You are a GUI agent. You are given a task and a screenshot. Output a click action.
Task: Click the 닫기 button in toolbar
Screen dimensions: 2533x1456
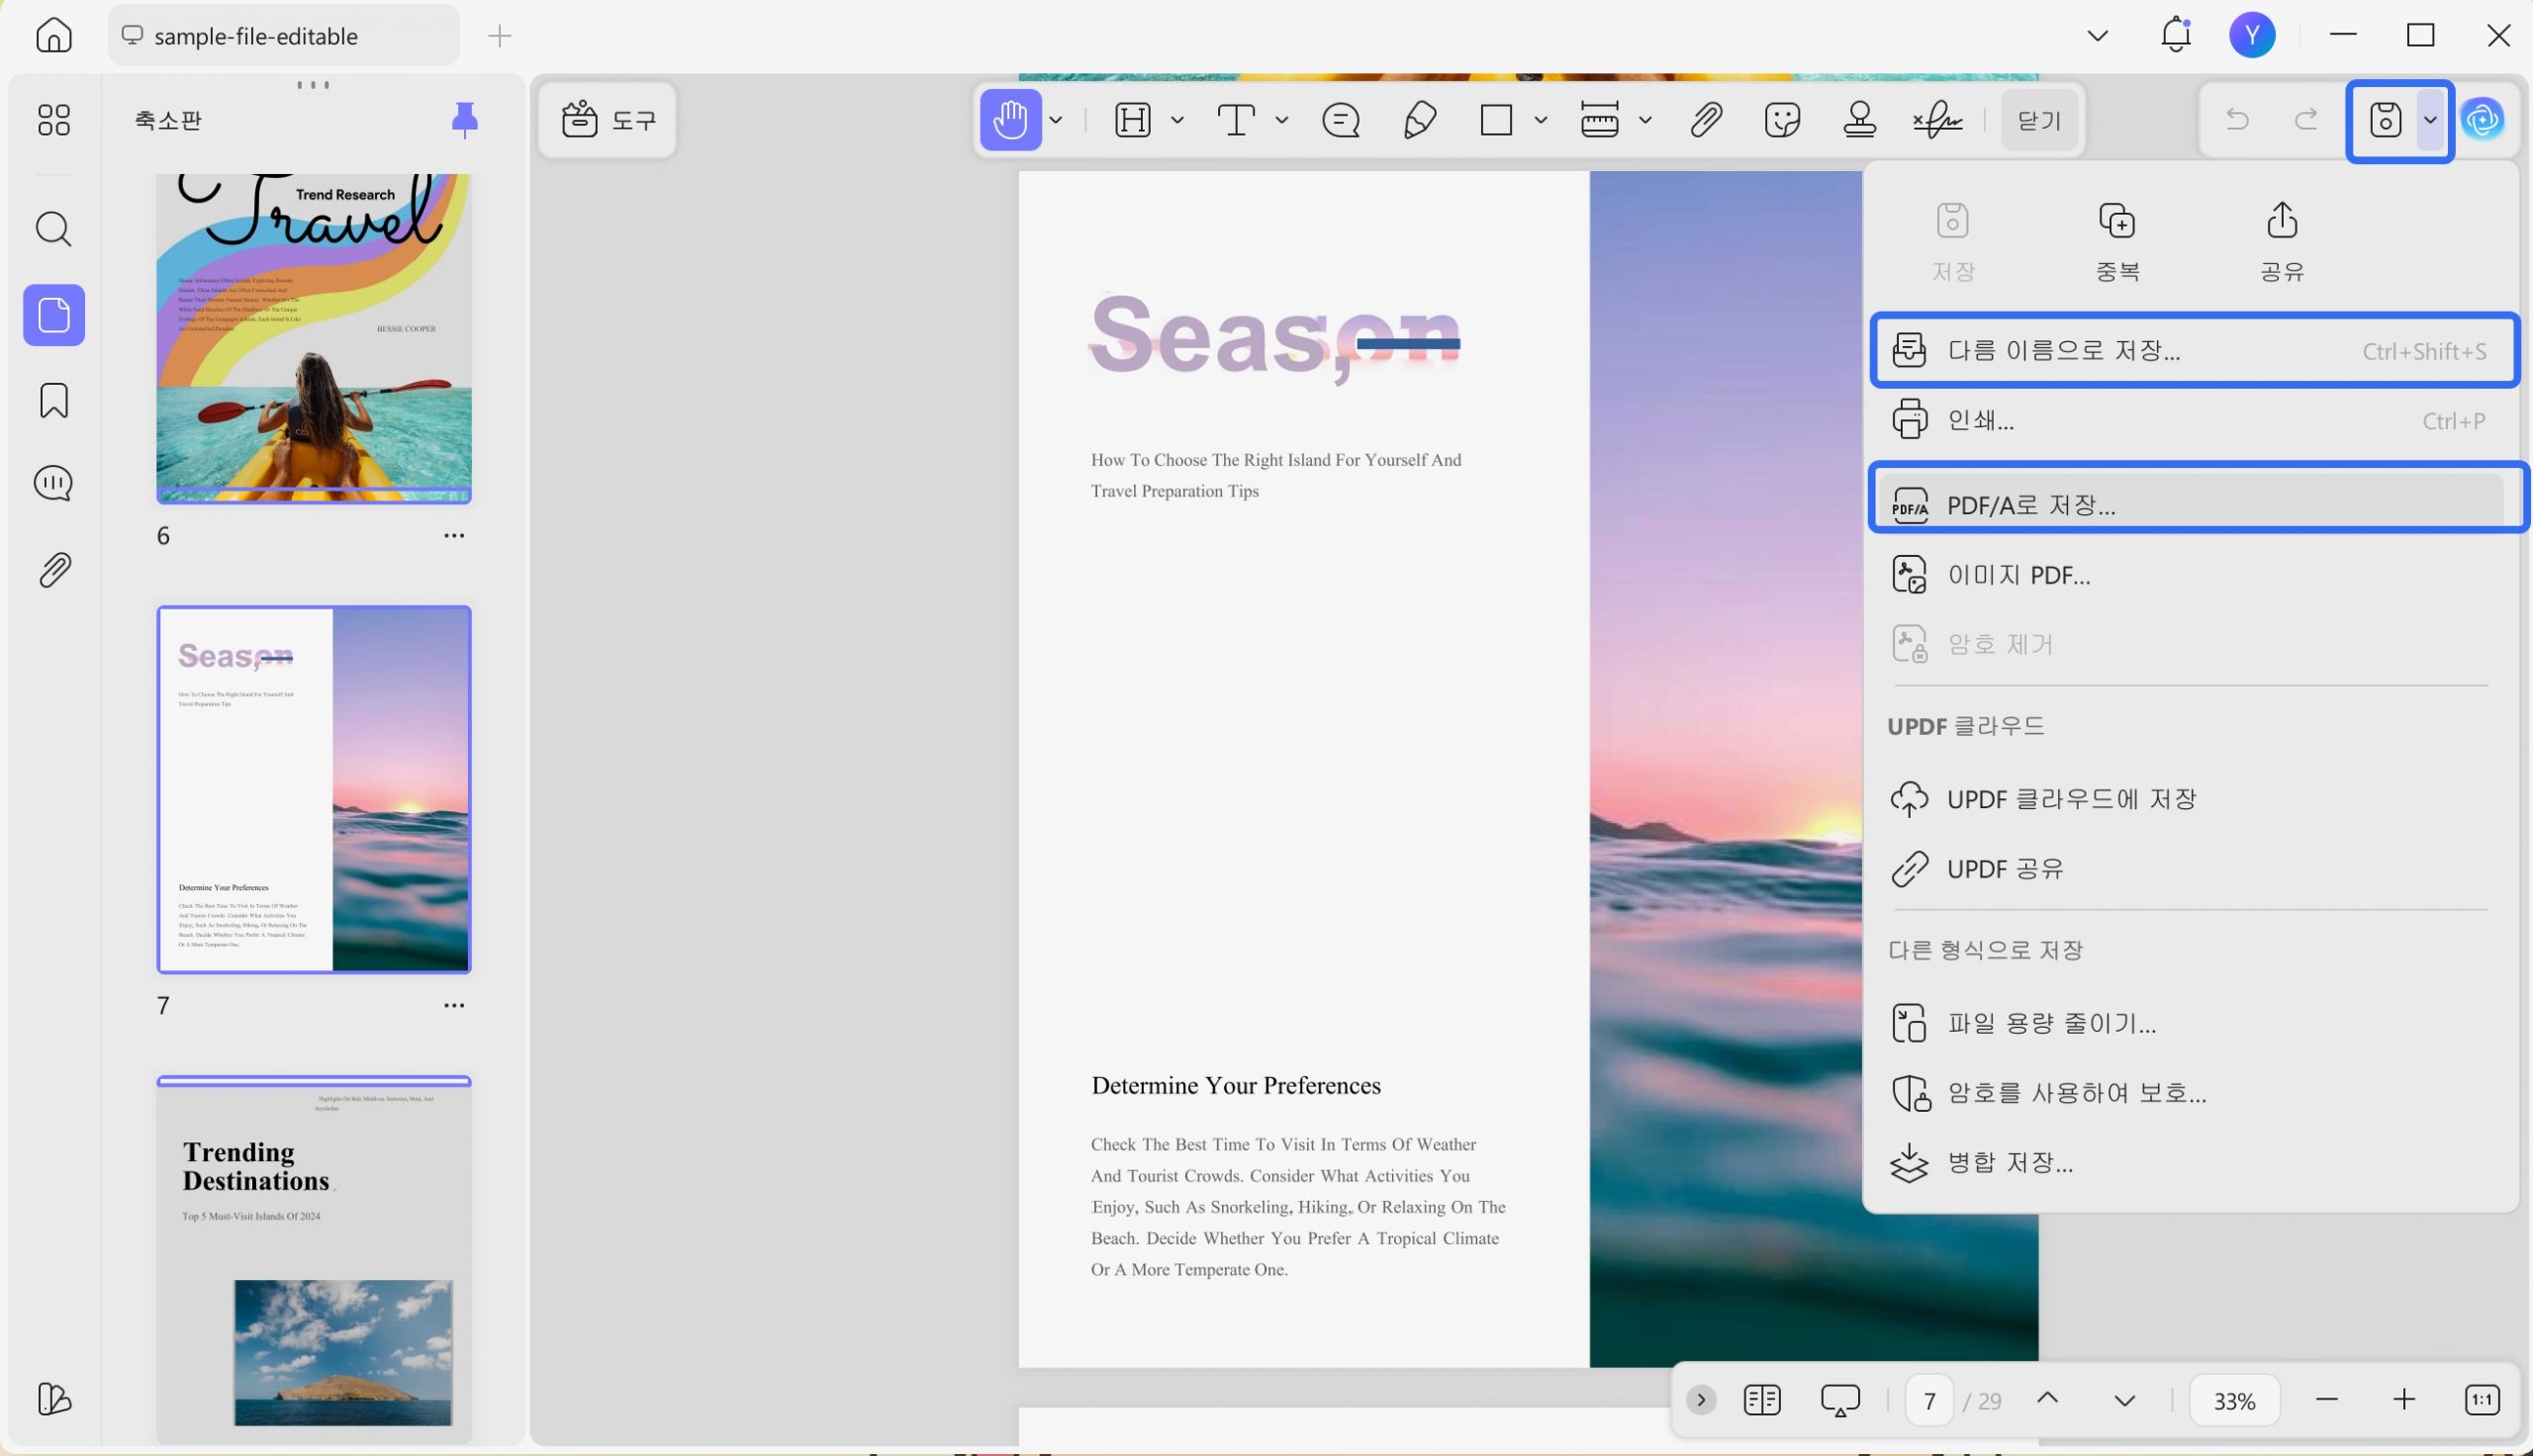[2039, 120]
